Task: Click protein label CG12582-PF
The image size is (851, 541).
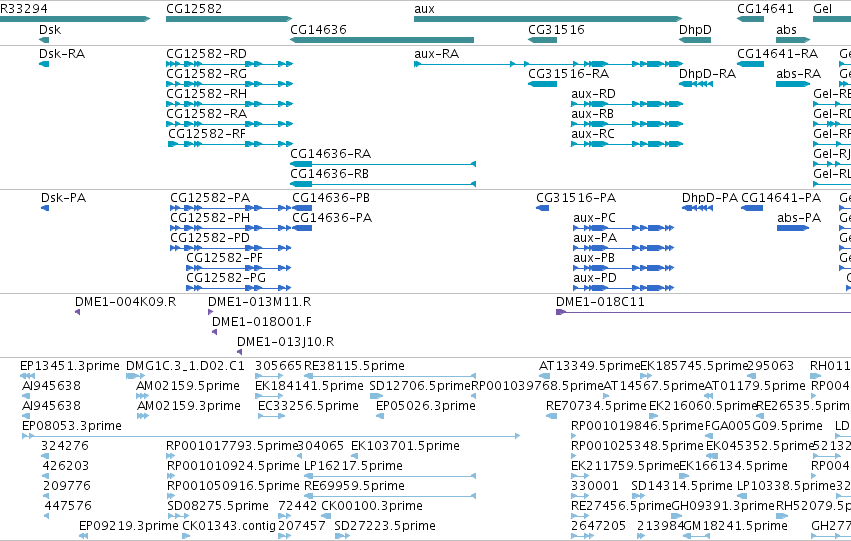Action: [224, 258]
